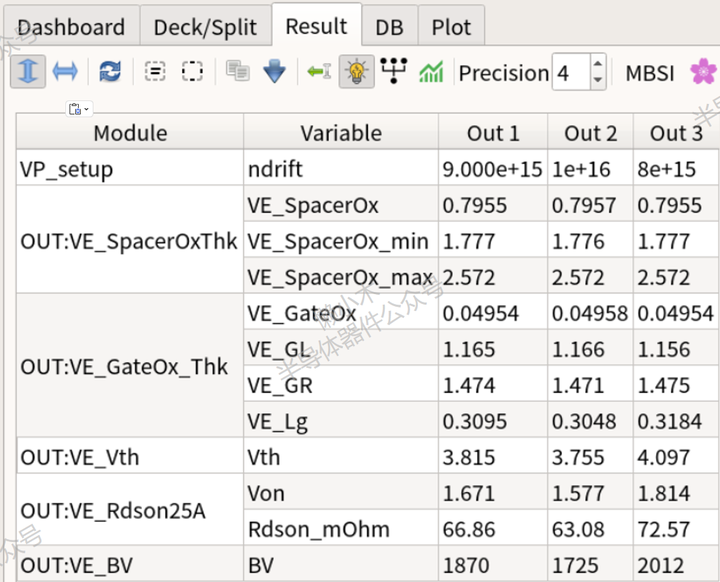This screenshot has width=720, height=582.
Task: Click the 1e+16 value cell
Action: click(x=591, y=168)
